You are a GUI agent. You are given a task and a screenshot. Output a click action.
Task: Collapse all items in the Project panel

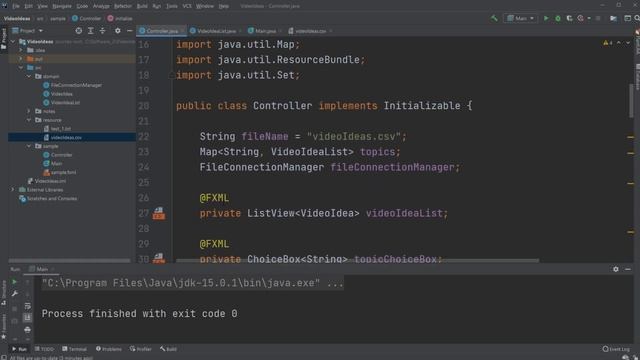pyautogui.click(x=102, y=31)
